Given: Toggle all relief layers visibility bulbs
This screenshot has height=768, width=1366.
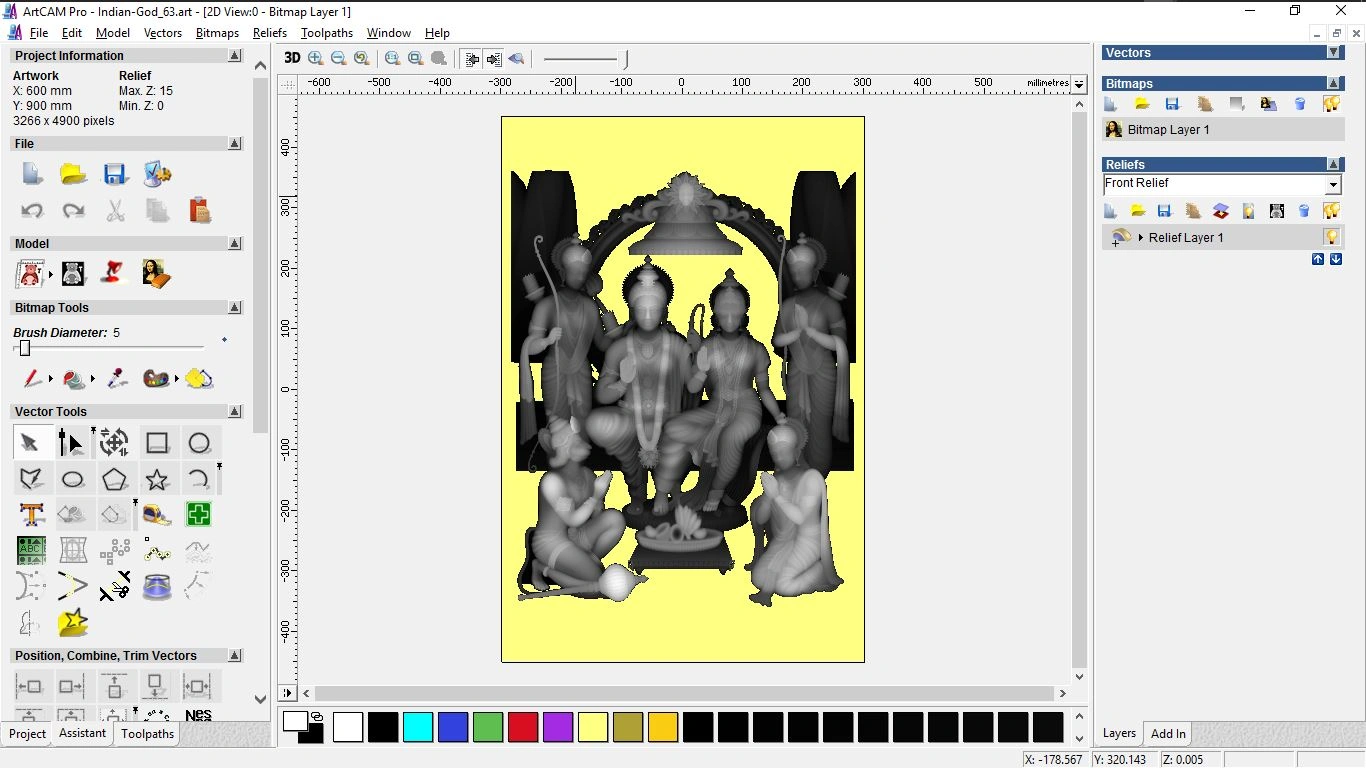Looking at the screenshot, I should [x=1331, y=210].
